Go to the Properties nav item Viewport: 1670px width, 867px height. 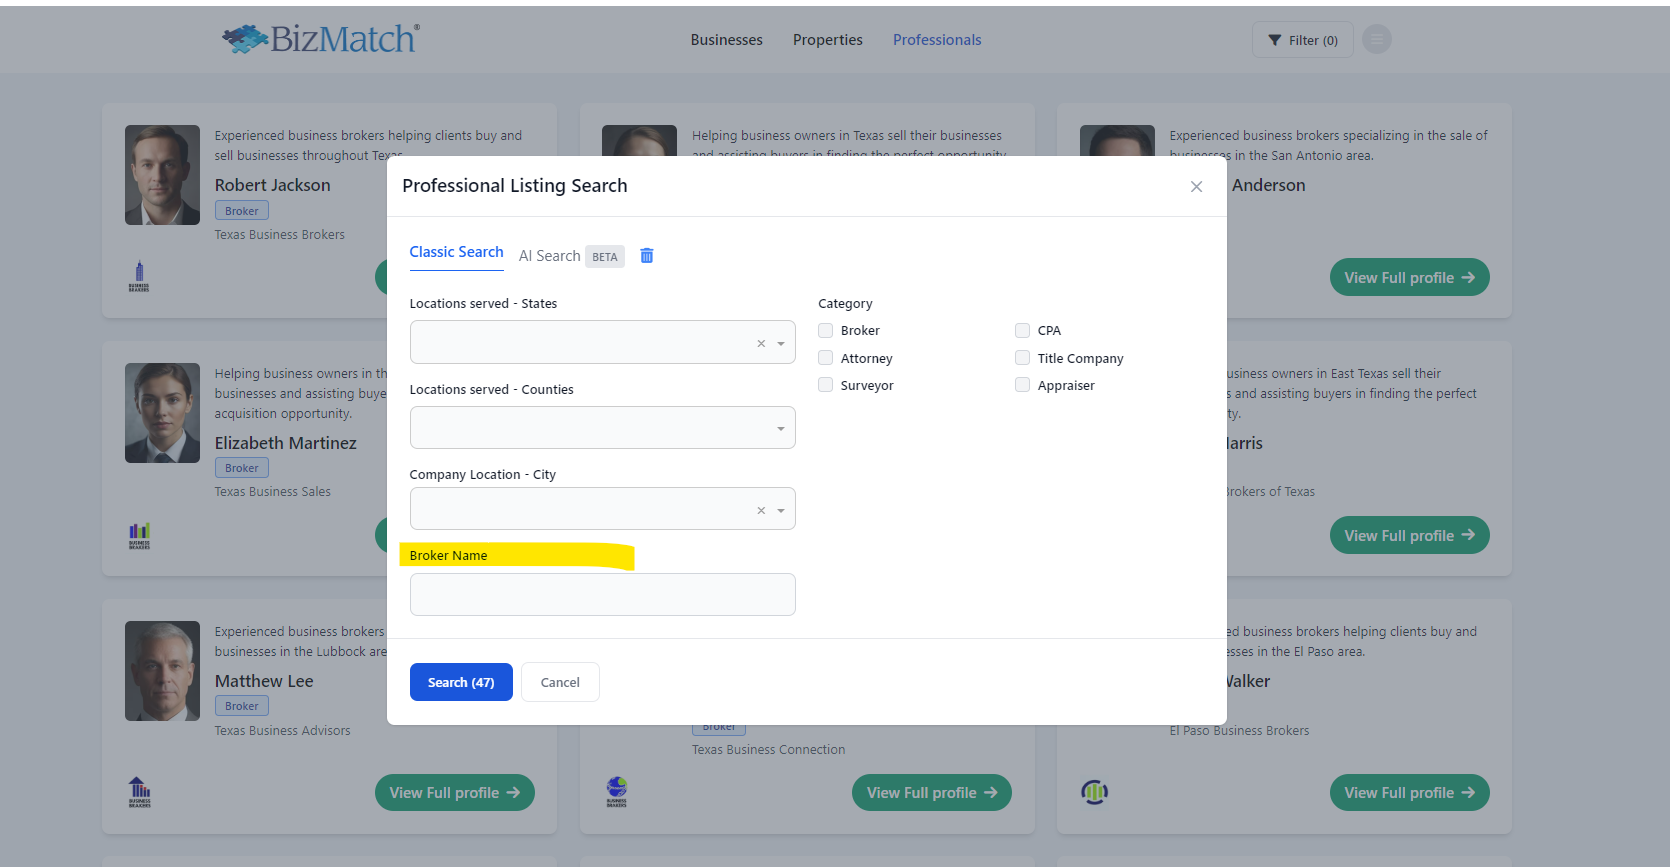point(827,40)
